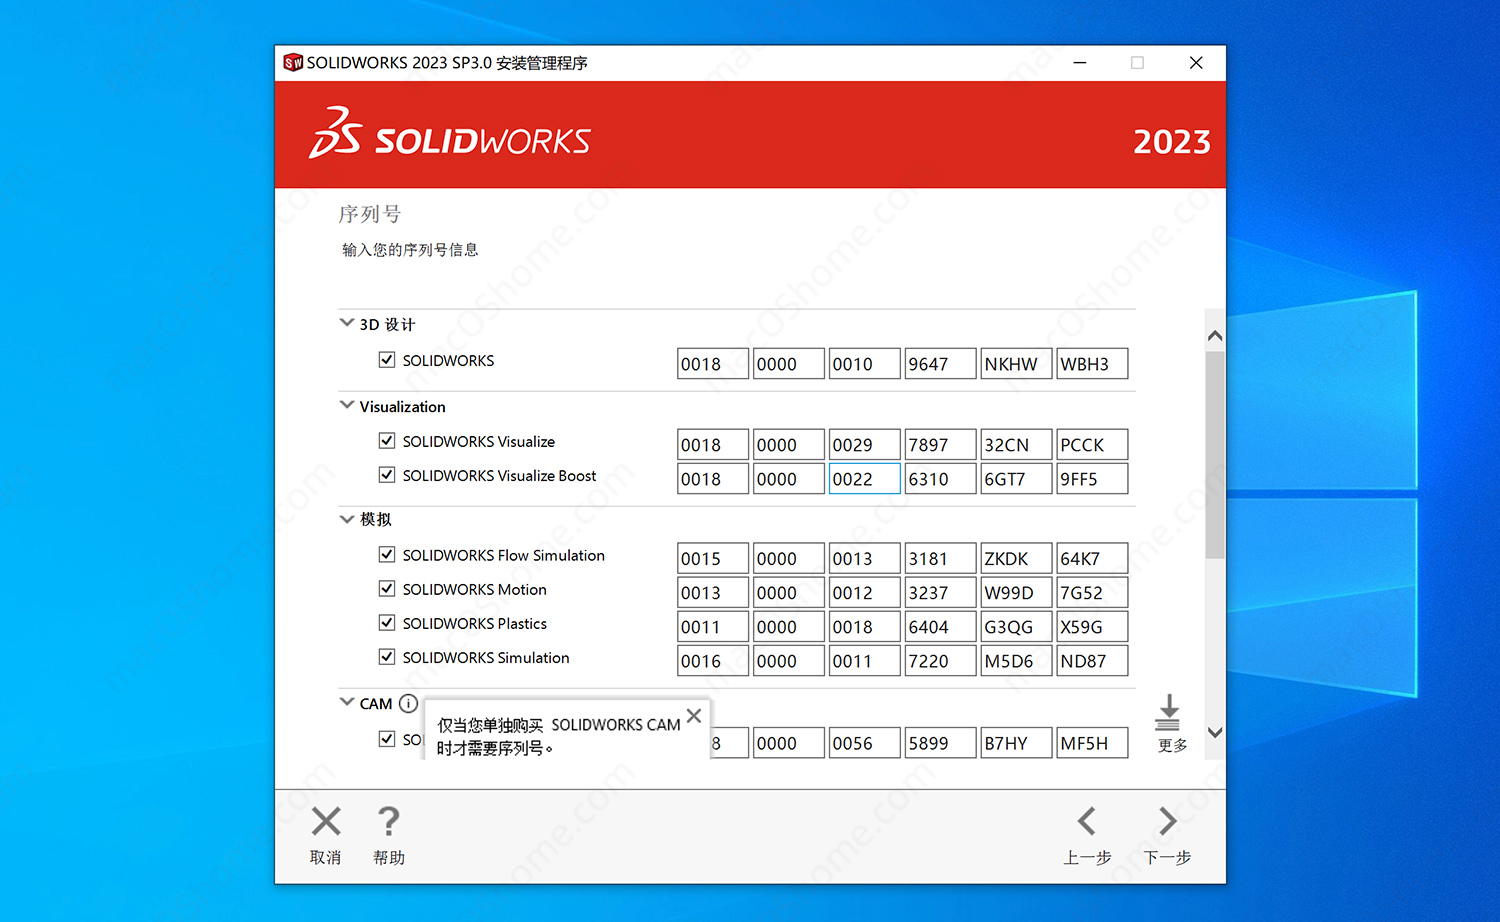
Task: Click Motion serial field W99D
Action: pyautogui.click(x=1016, y=592)
